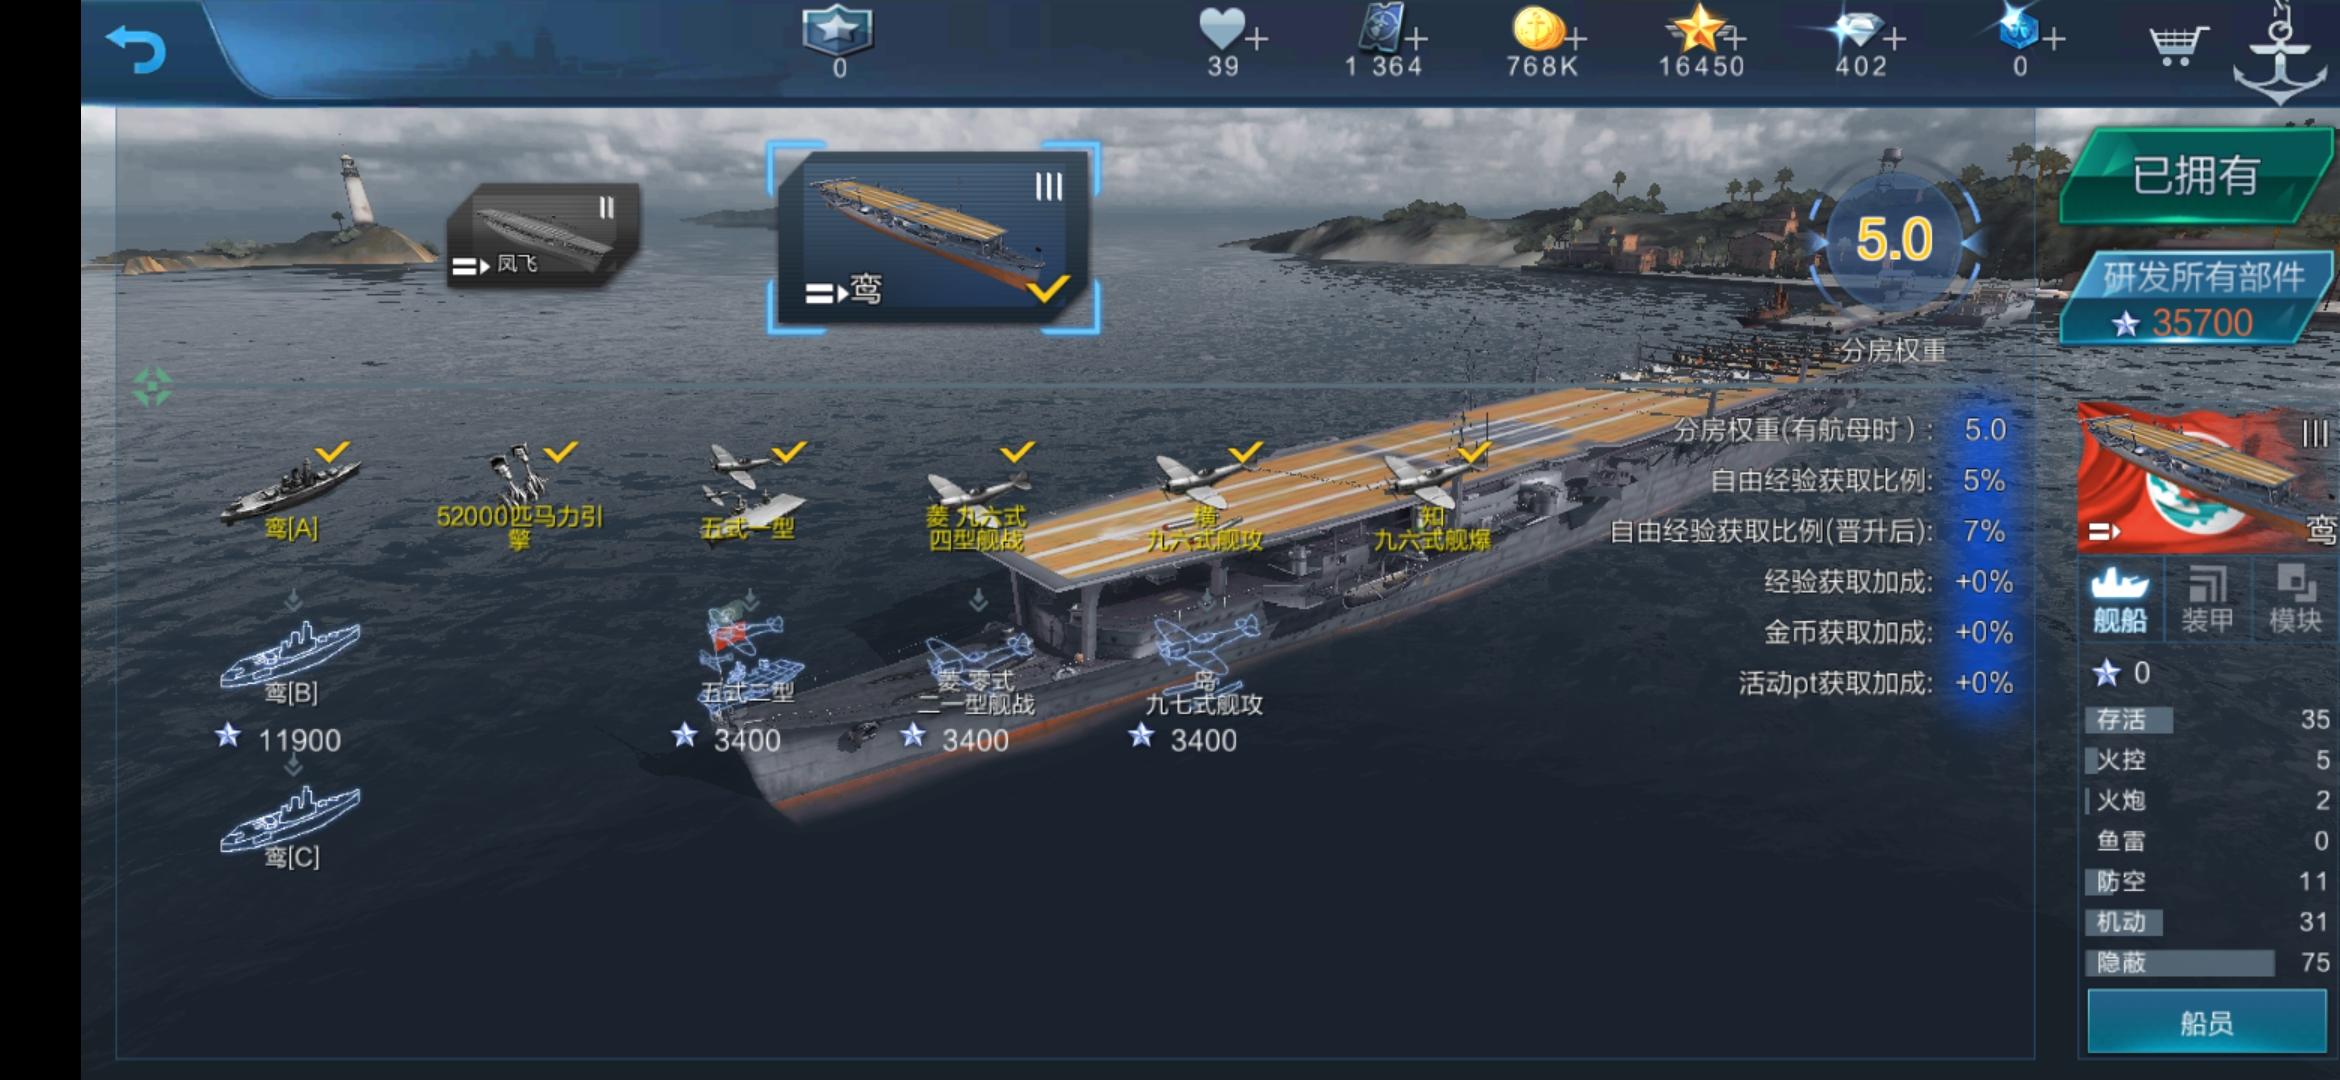Viewport: 2340px width, 1080px height.
Task: Switch to the 装甲 tab
Action: tap(2207, 599)
